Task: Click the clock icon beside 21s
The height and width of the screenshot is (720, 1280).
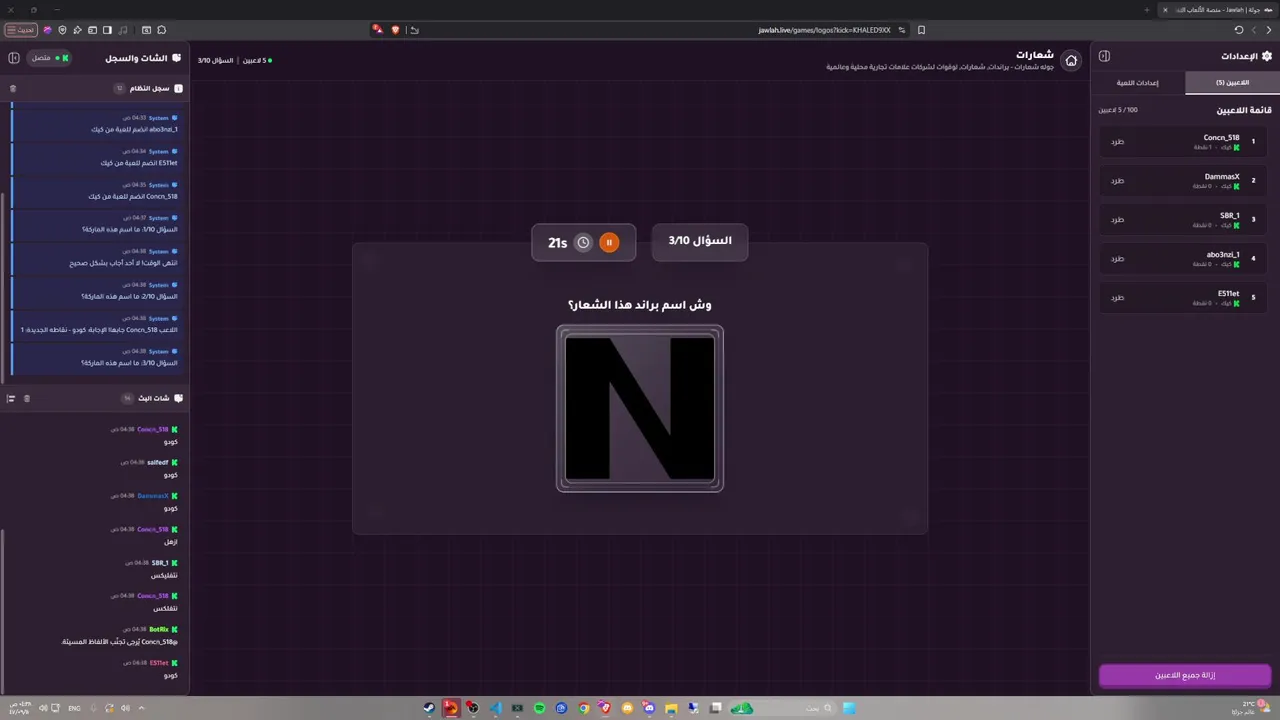Action: 583,242
